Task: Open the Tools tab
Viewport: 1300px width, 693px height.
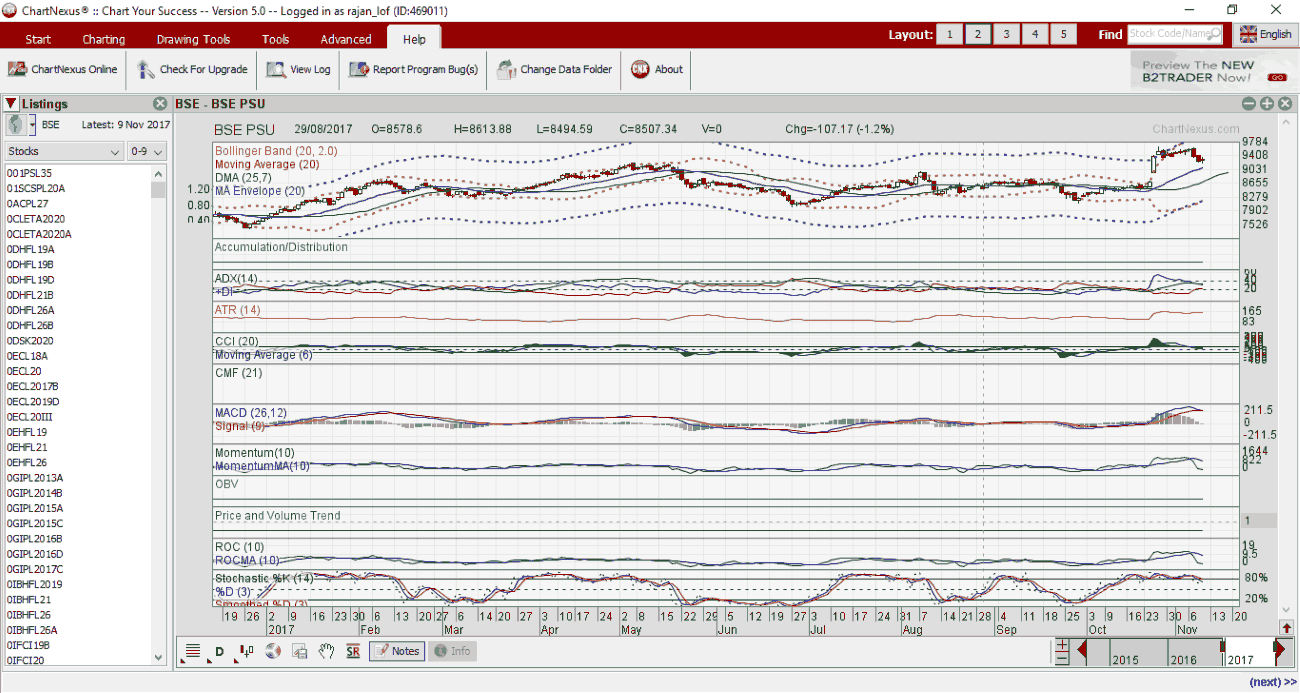Action: click(276, 39)
